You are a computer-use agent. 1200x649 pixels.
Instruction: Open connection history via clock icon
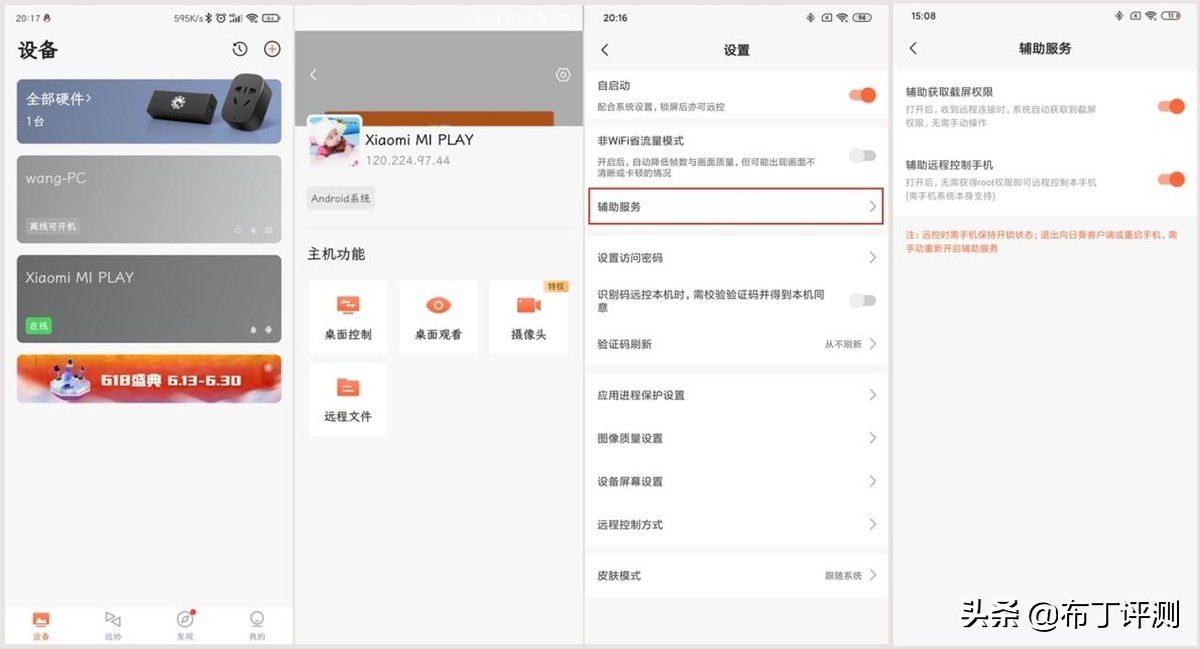[x=237, y=48]
